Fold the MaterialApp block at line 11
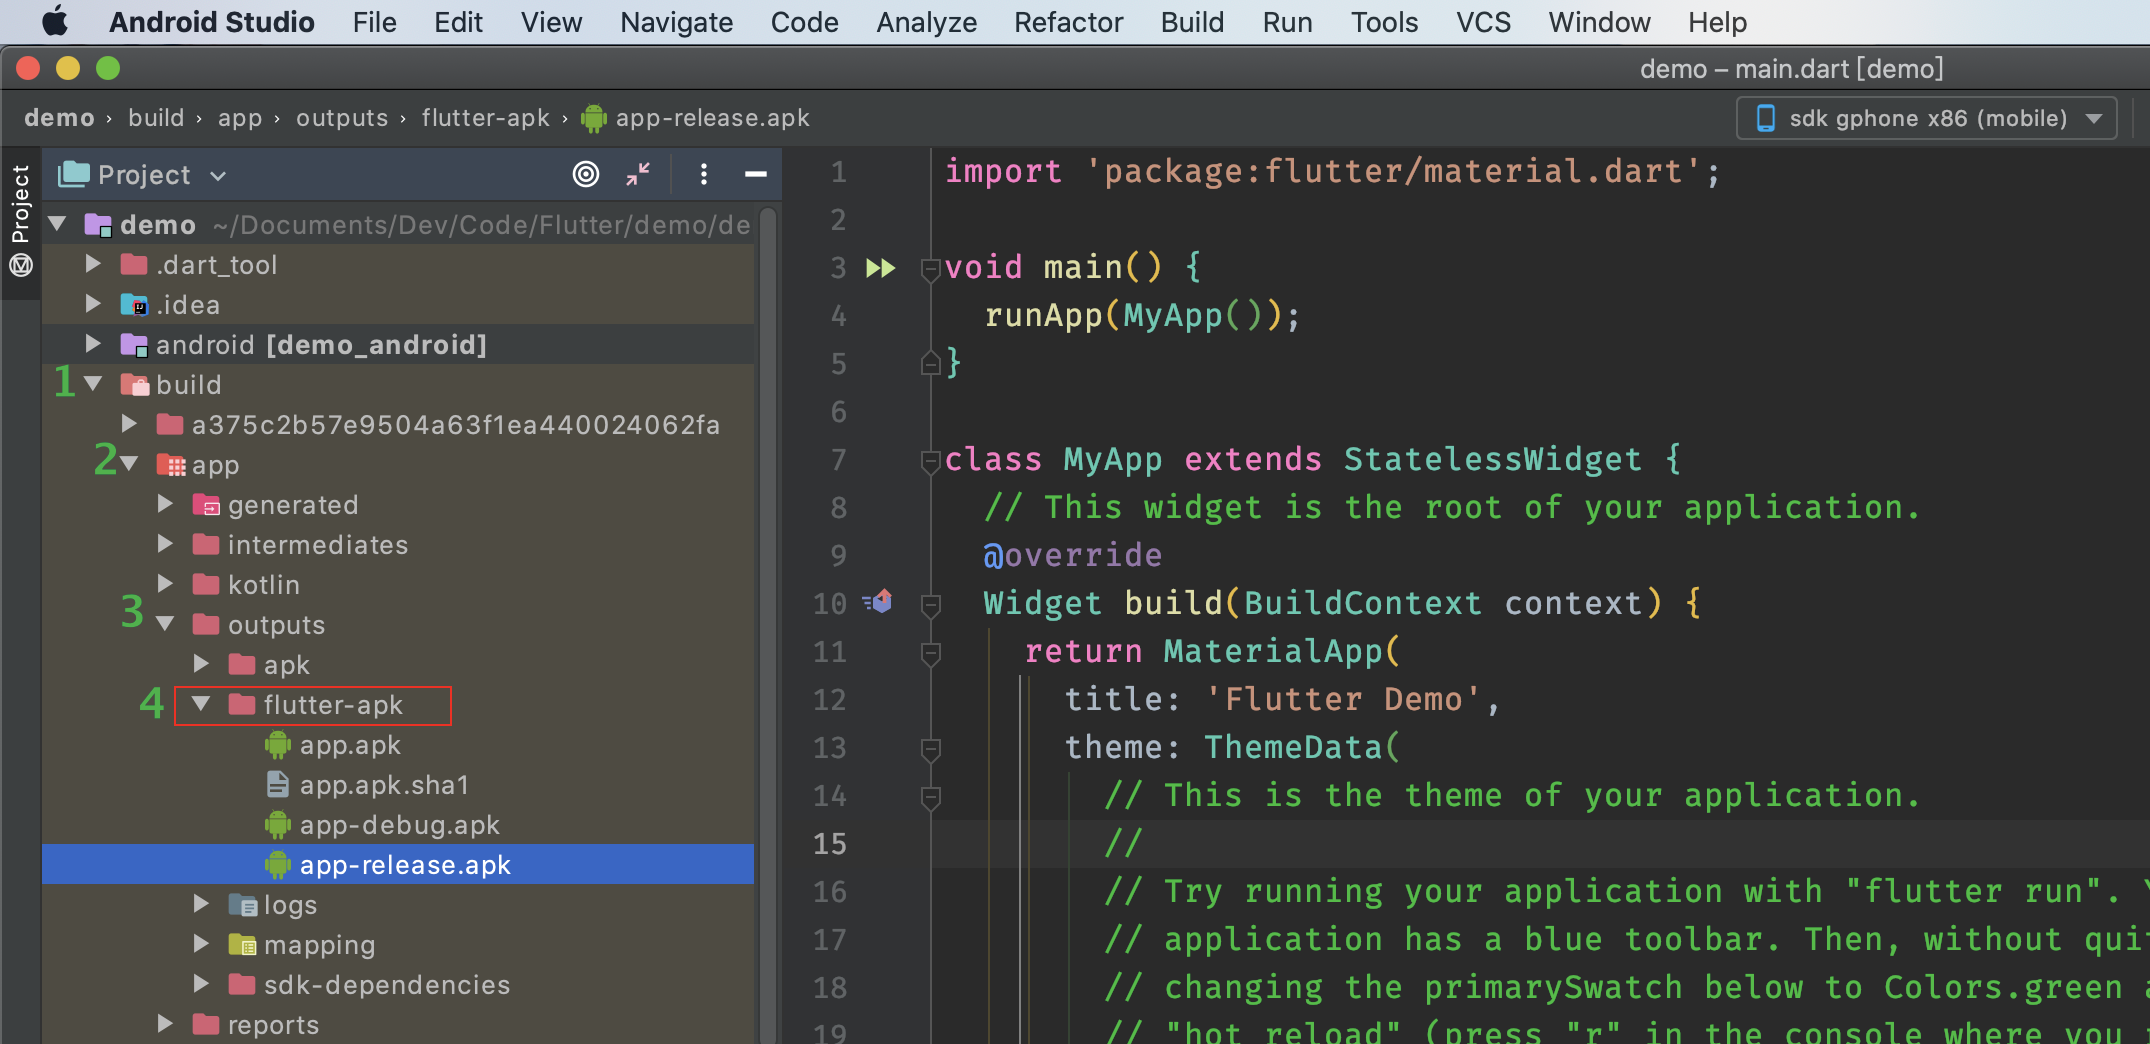Screen dimensions: 2150x1044 point(930,652)
